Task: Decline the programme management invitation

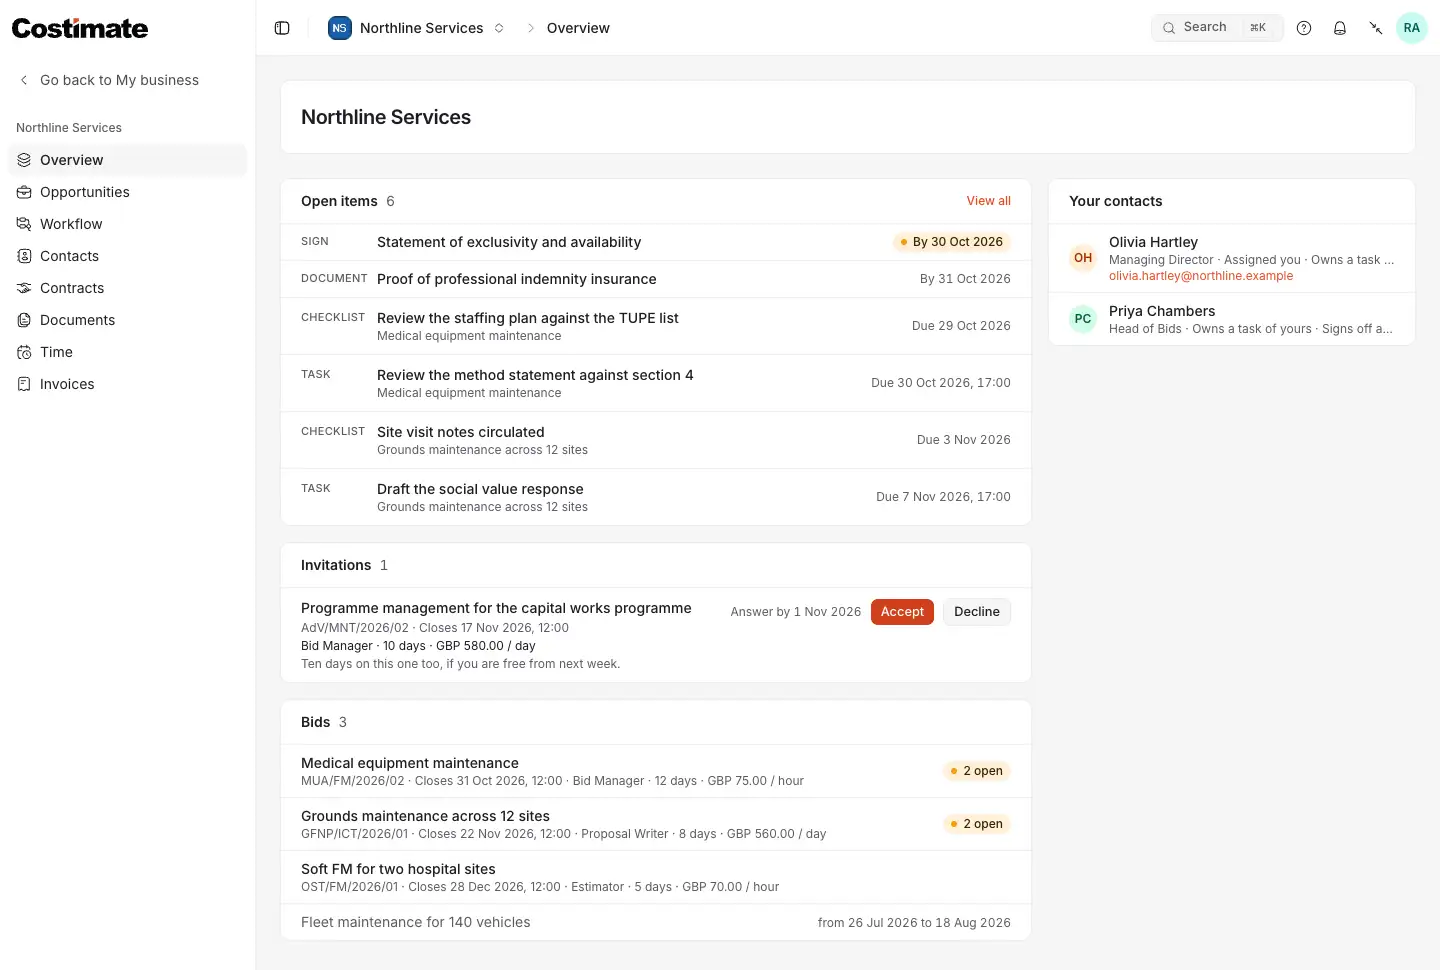Action: [x=977, y=612]
